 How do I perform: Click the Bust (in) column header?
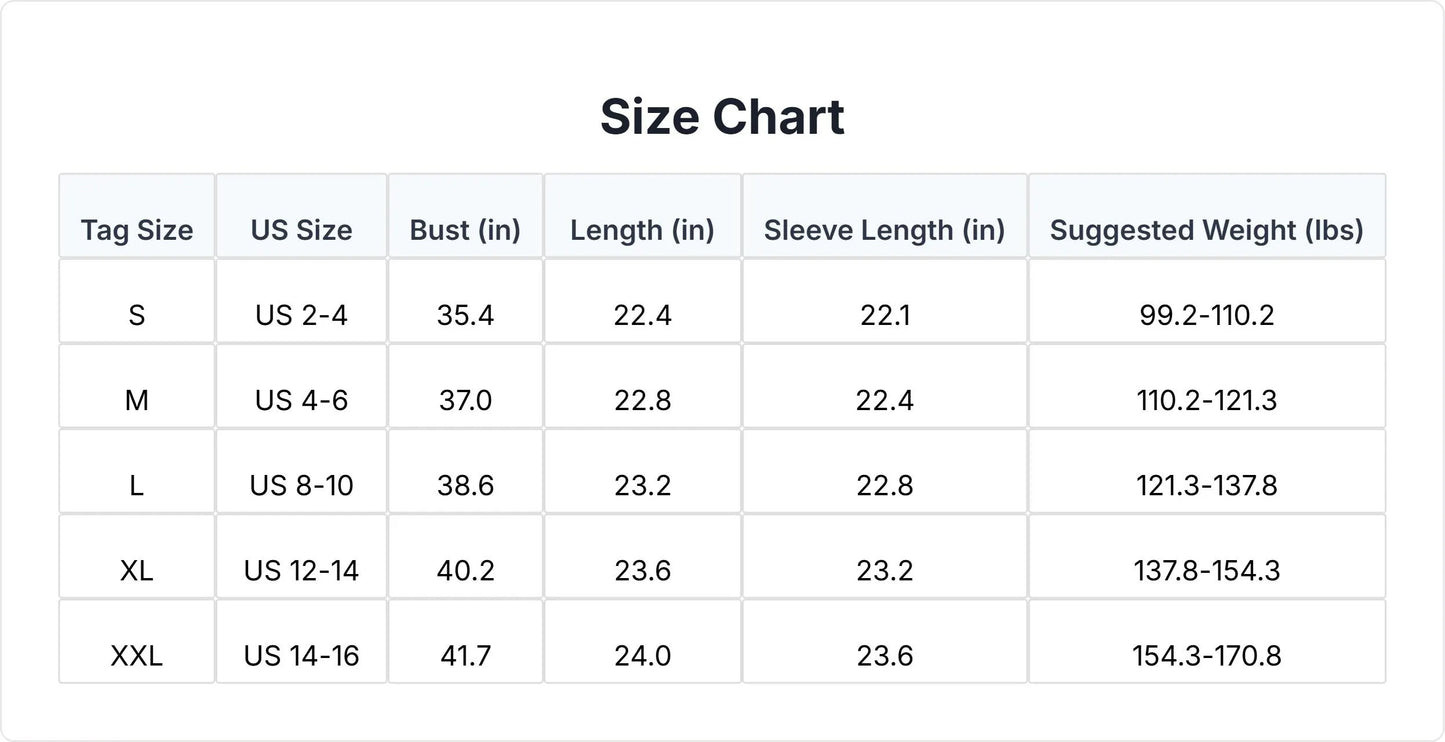465,216
